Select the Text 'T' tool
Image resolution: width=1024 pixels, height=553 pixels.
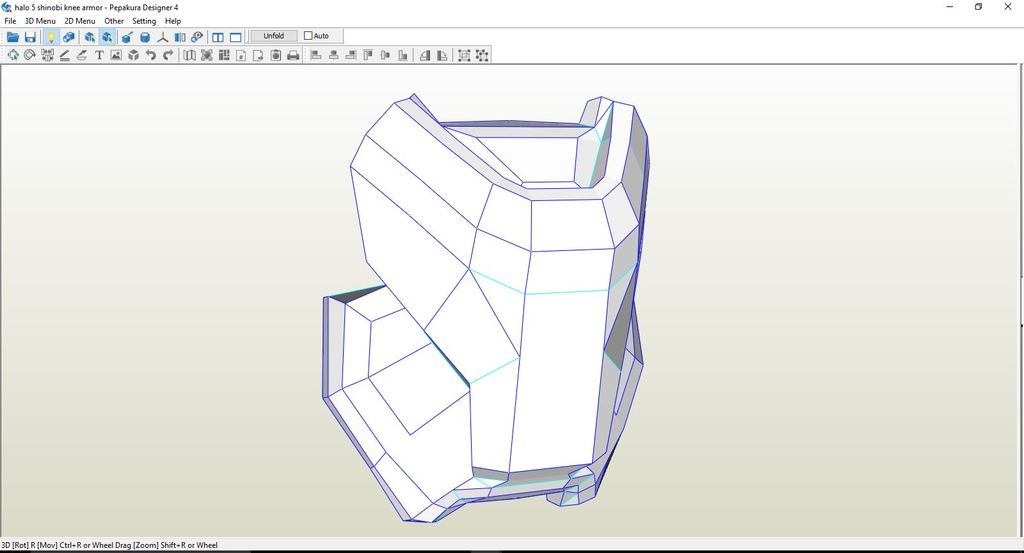pos(99,55)
